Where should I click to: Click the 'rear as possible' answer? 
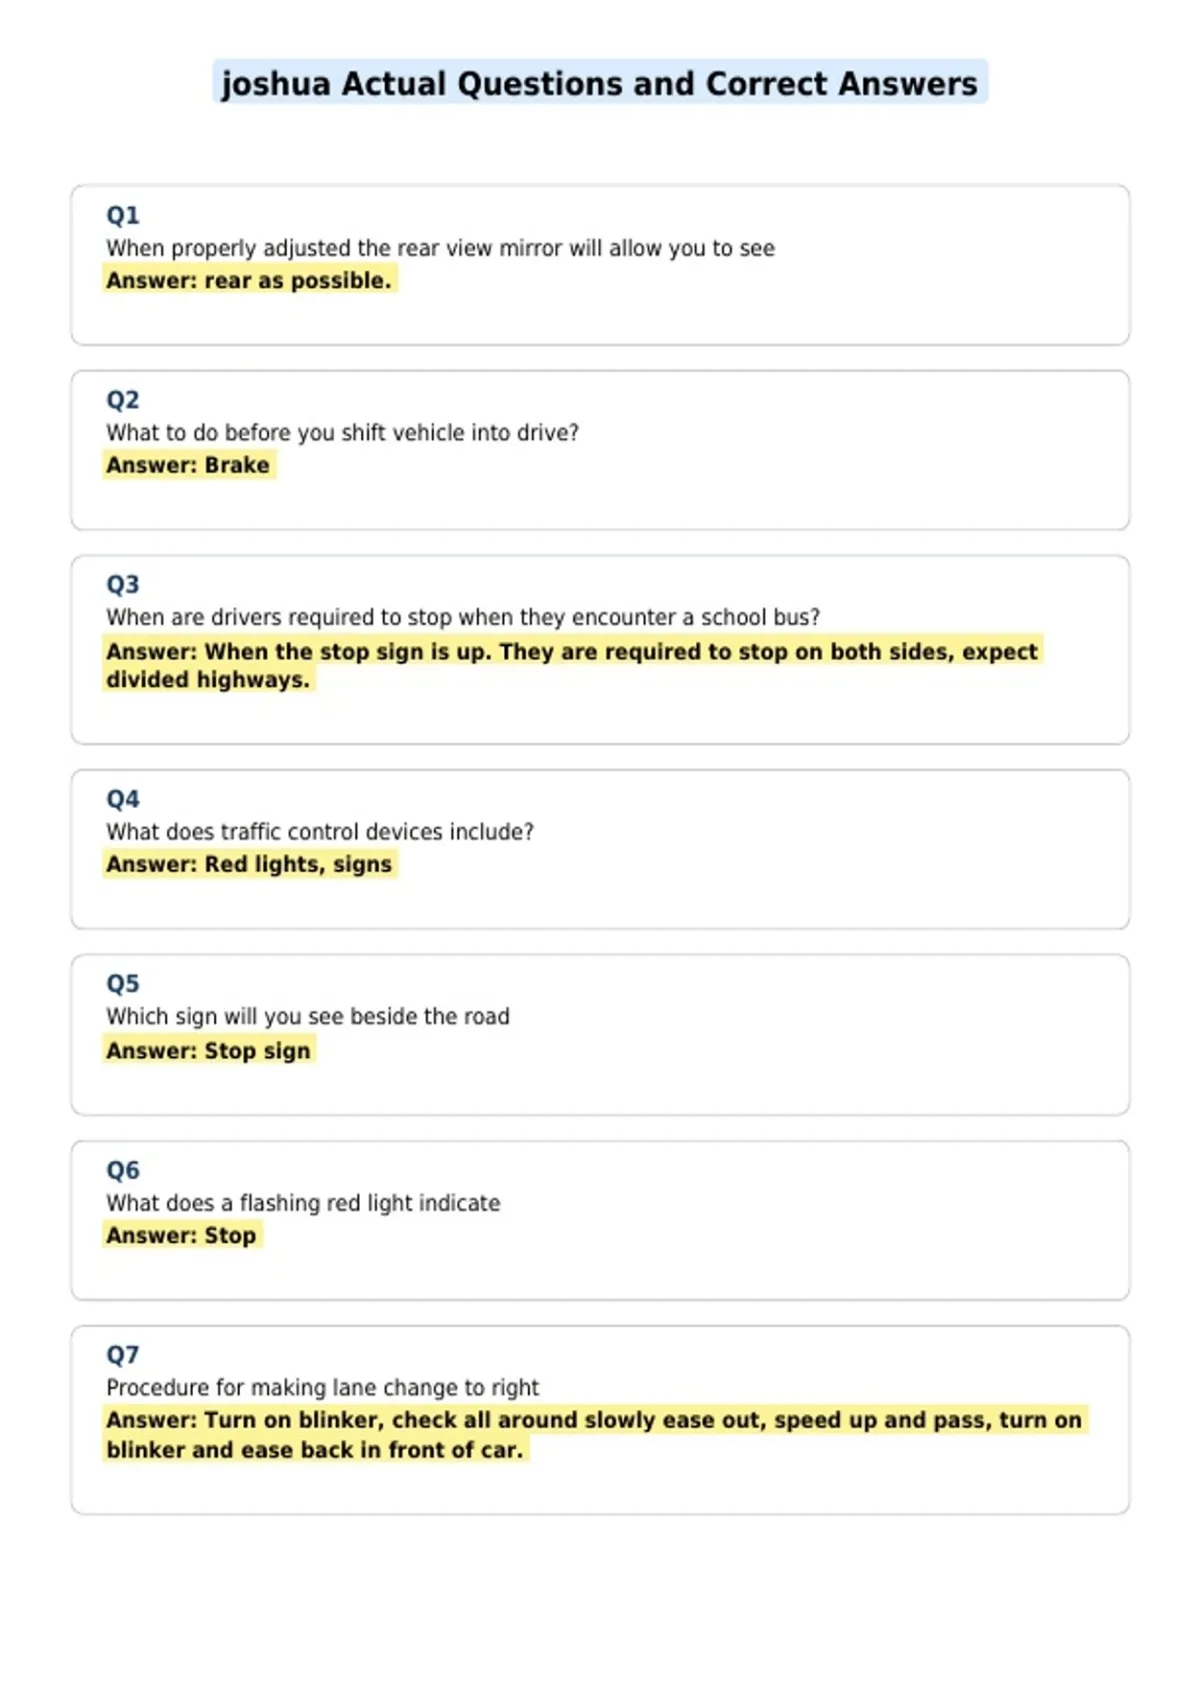coord(249,280)
